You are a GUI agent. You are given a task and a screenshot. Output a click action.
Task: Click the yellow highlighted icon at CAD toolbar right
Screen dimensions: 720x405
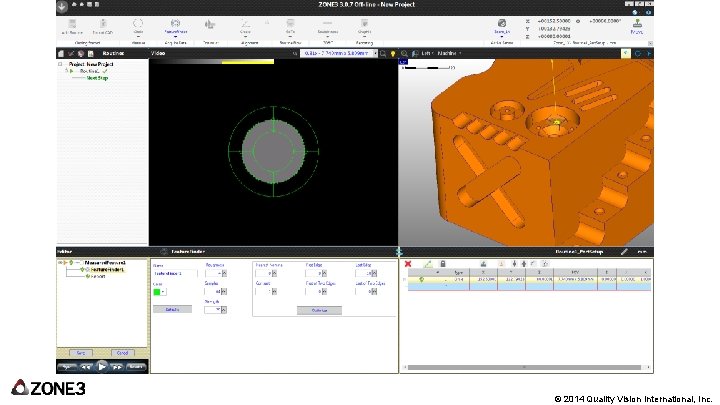coord(625,53)
